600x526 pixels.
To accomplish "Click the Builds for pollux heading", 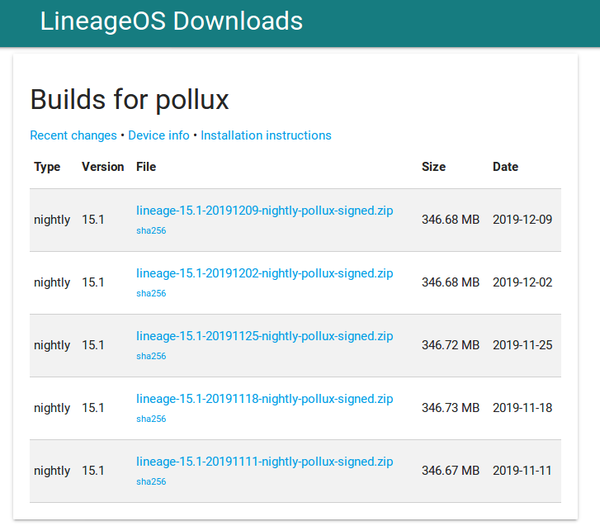I will [129, 100].
